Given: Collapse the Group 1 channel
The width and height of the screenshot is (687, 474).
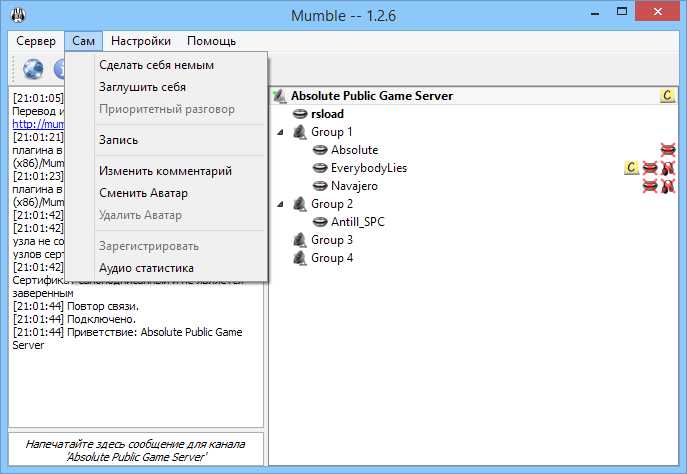Looking at the screenshot, I should pos(280,132).
